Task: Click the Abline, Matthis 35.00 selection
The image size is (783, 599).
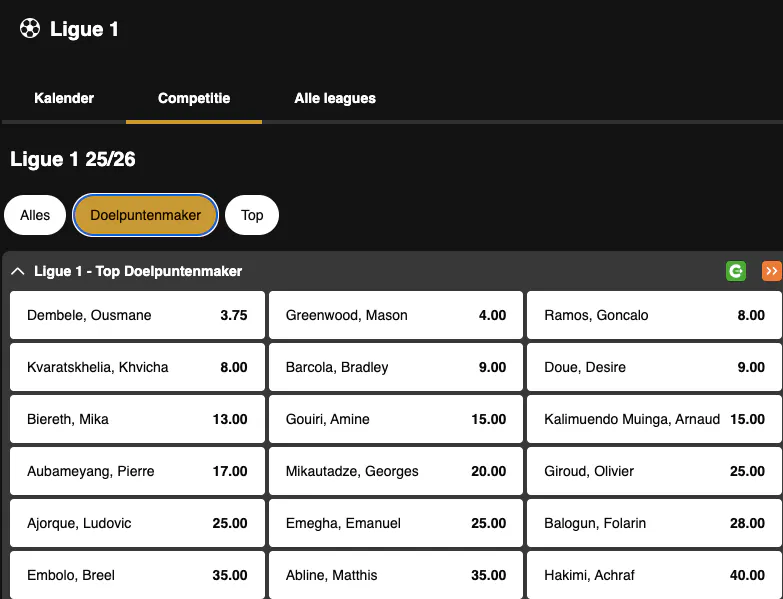Action: (396, 575)
